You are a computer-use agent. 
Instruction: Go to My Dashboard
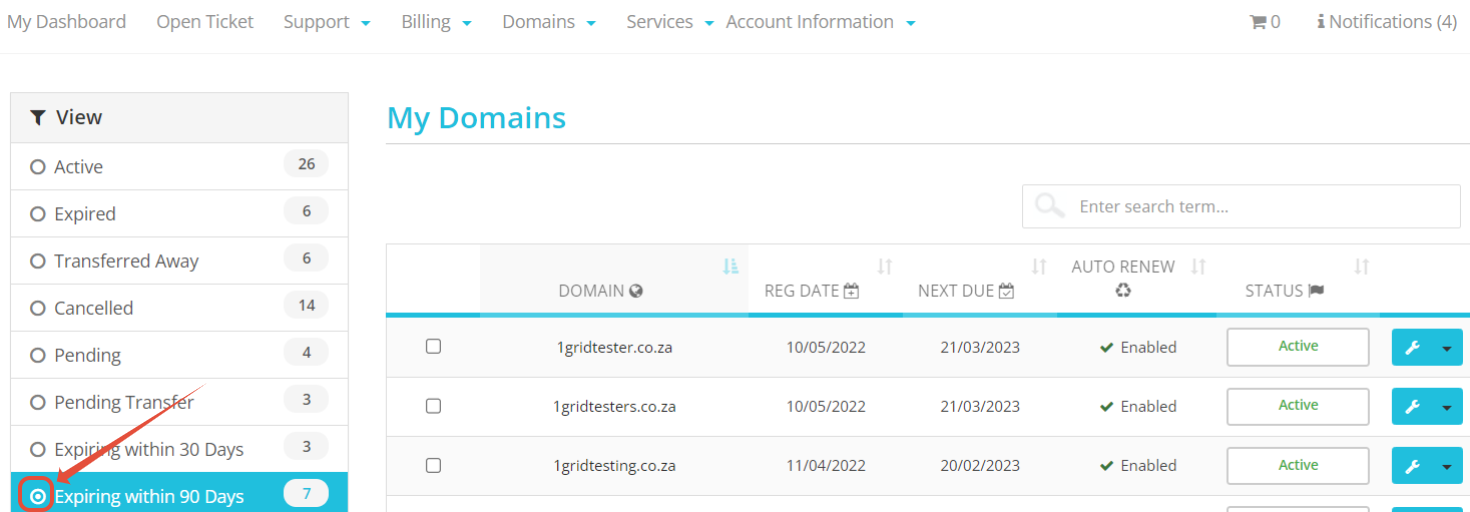pos(67,22)
